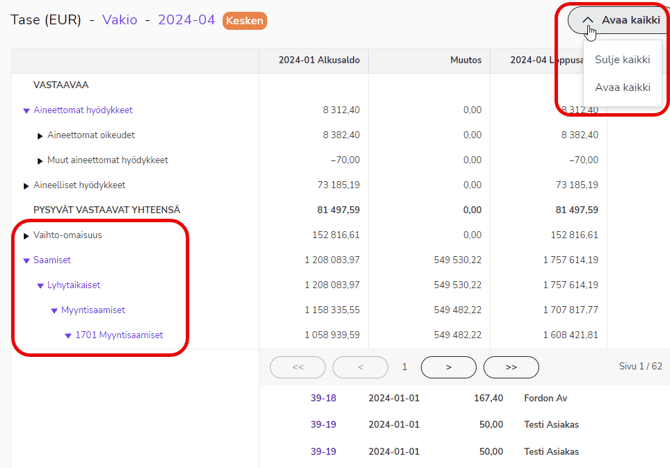Click the Kesken status badge
Image resolution: width=670 pixels, height=468 pixels.
245,20
